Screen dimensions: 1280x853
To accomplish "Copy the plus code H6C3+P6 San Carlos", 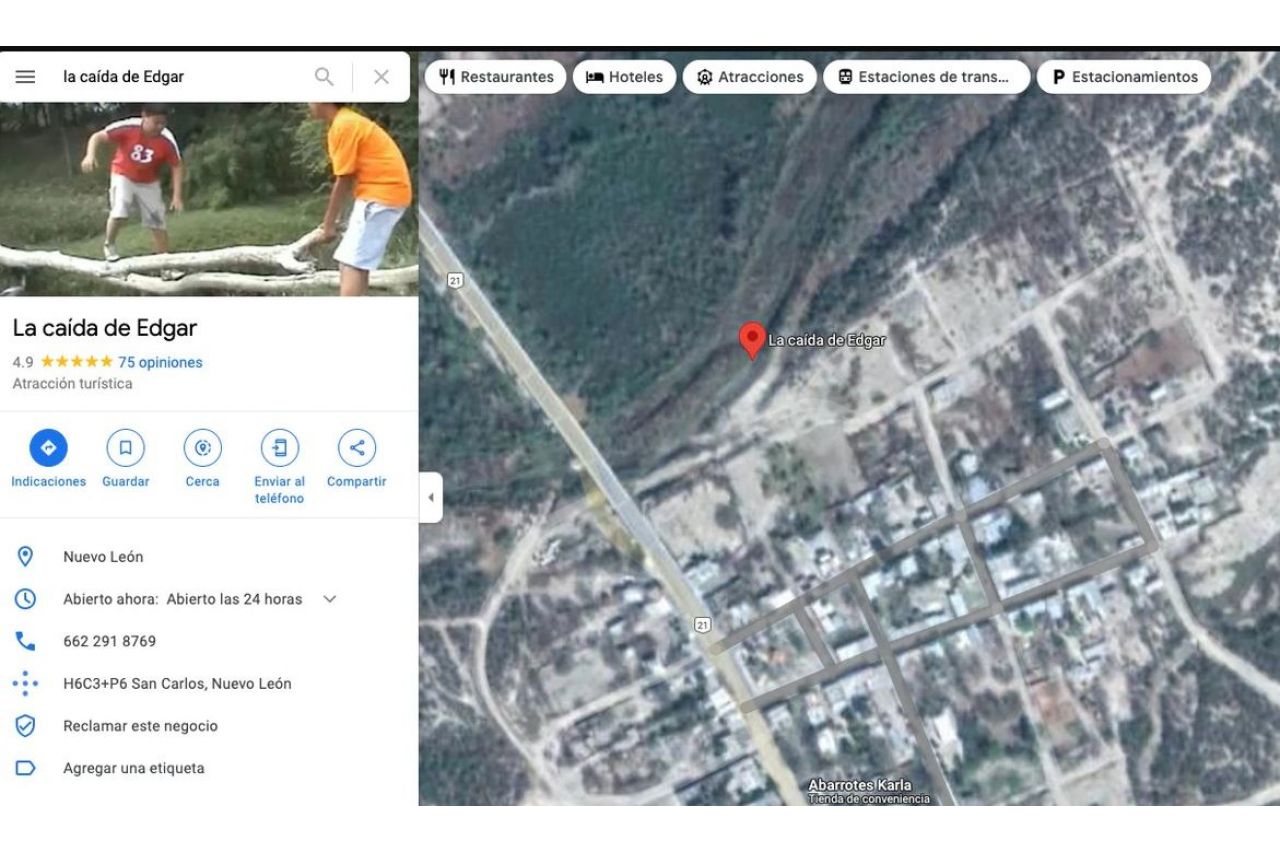I will coord(177,684).
